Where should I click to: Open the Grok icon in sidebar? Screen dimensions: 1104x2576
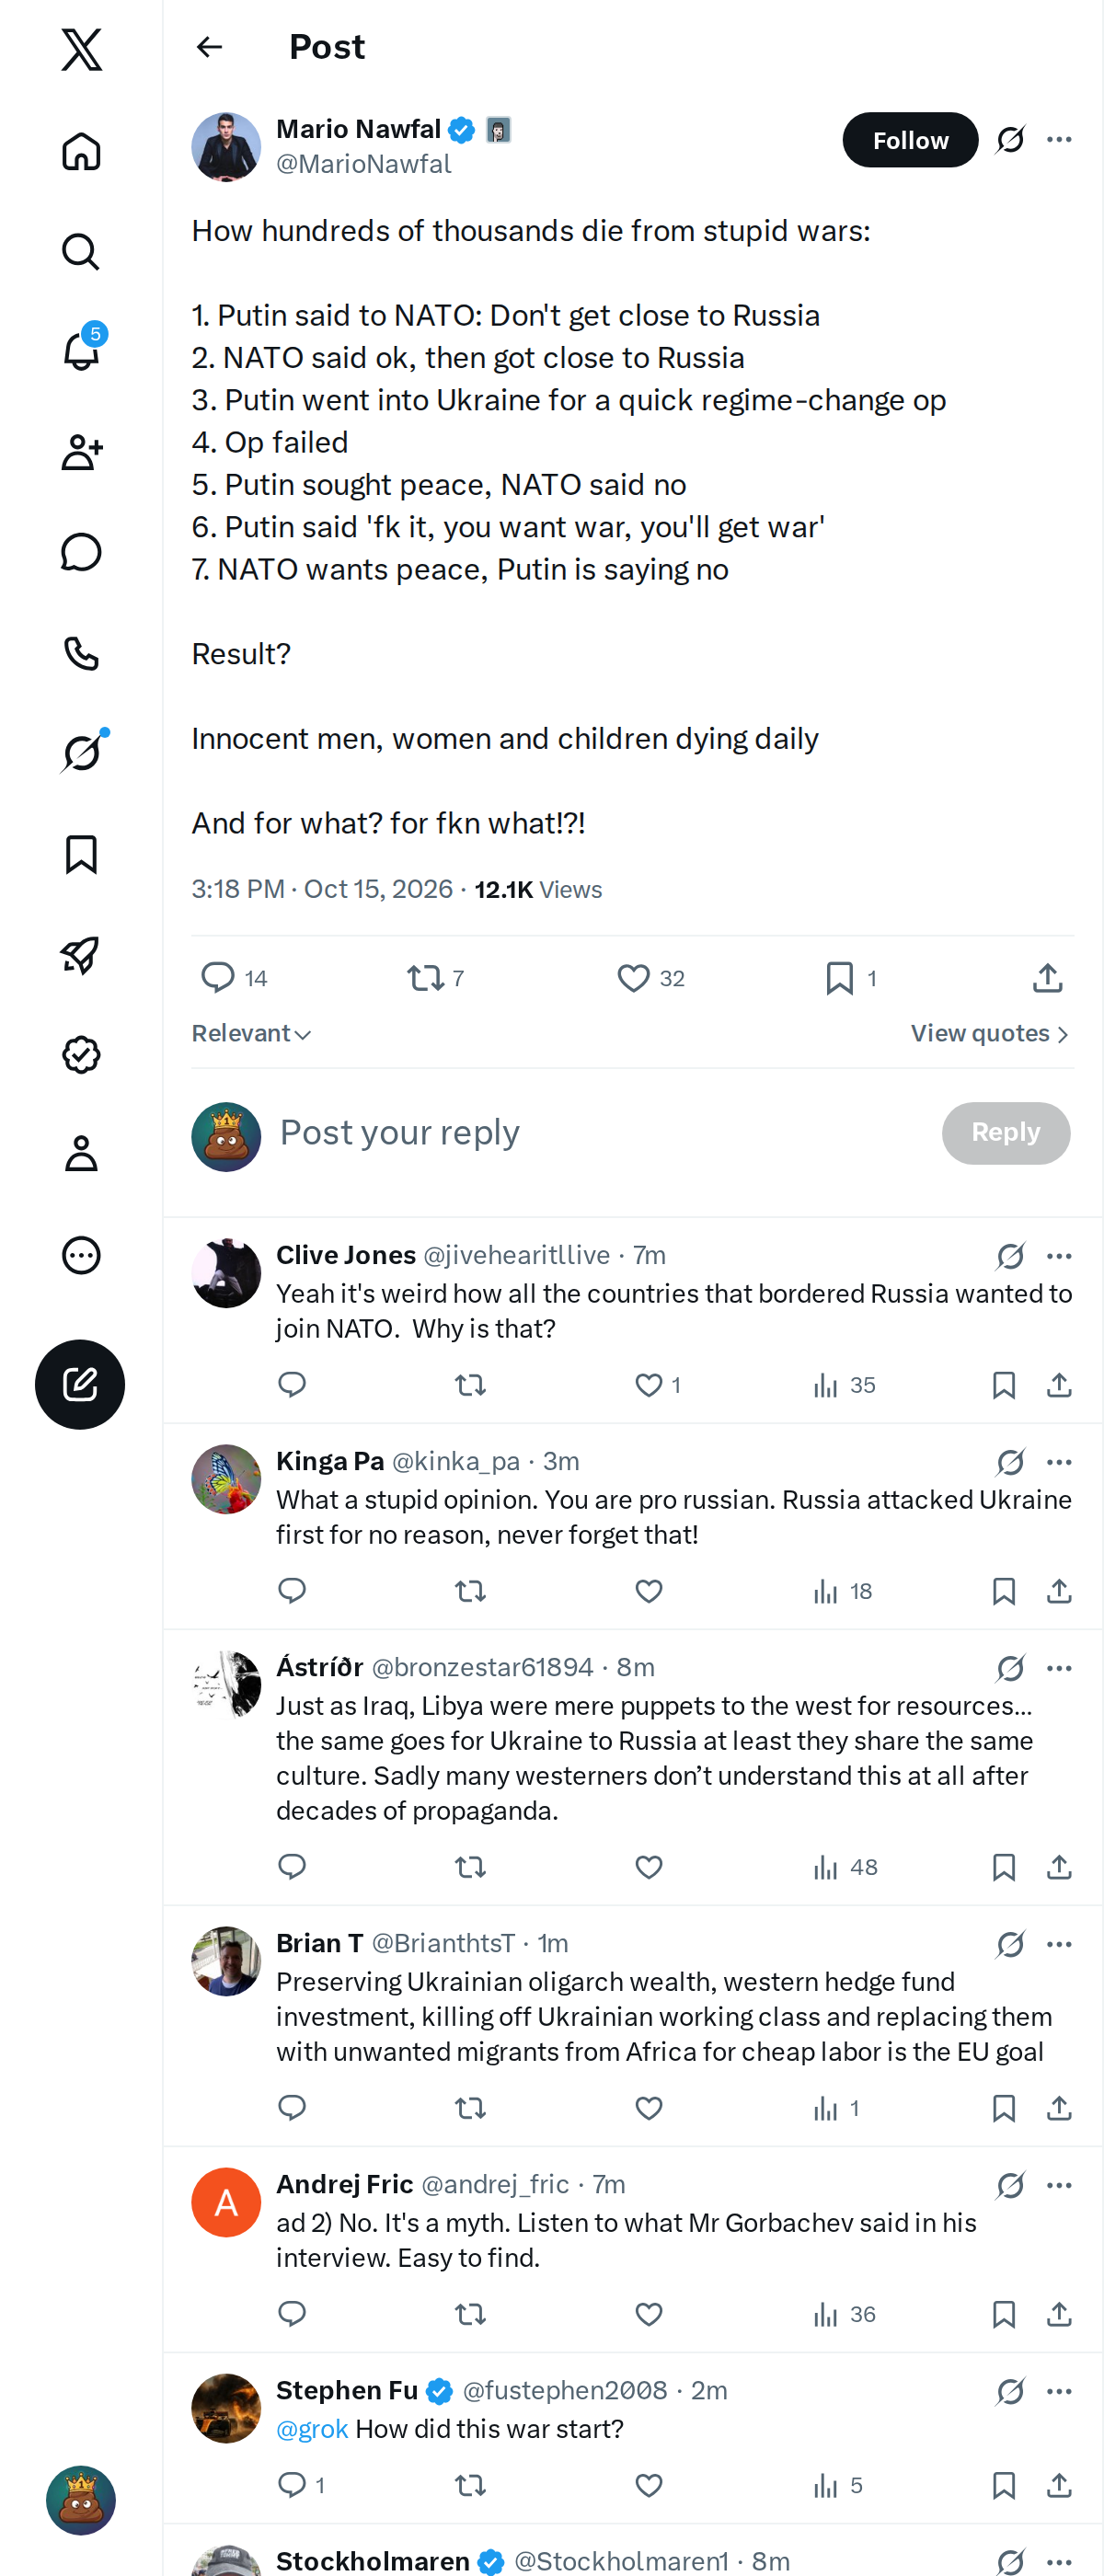[x=81, y=752]
